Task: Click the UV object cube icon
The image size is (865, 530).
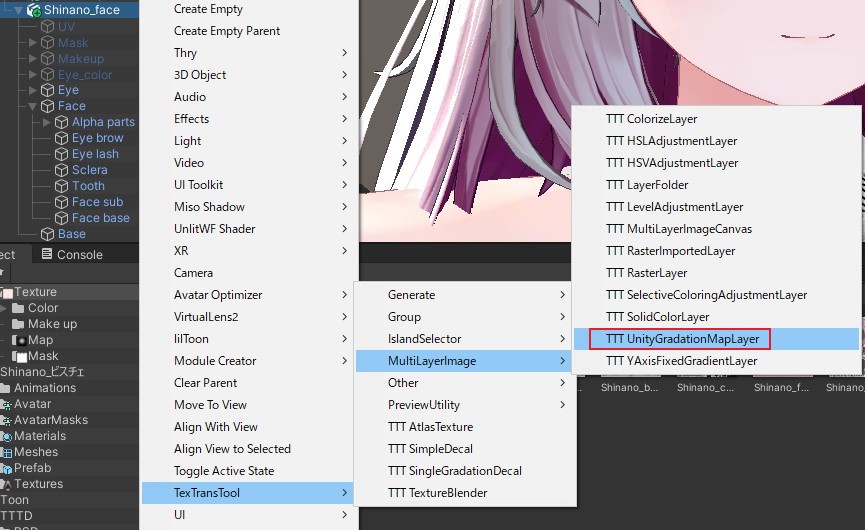Action: (x=48, y=26)
